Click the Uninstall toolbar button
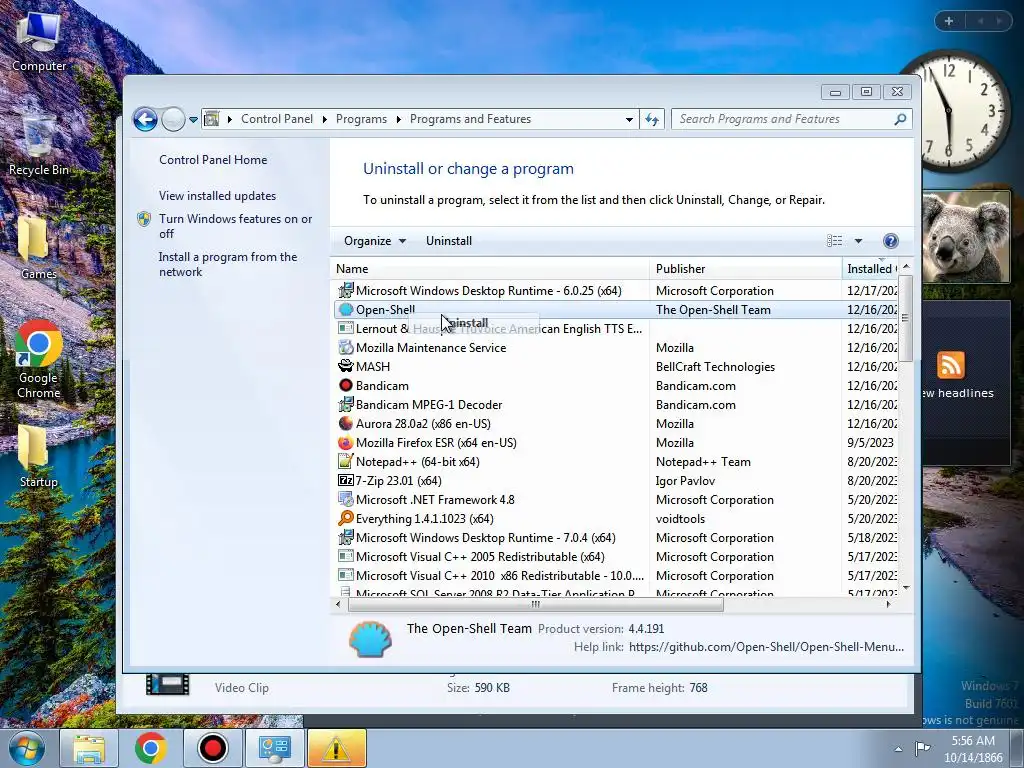The width and height of the screenshot is (1024, 768). click(x=449, y=241)
